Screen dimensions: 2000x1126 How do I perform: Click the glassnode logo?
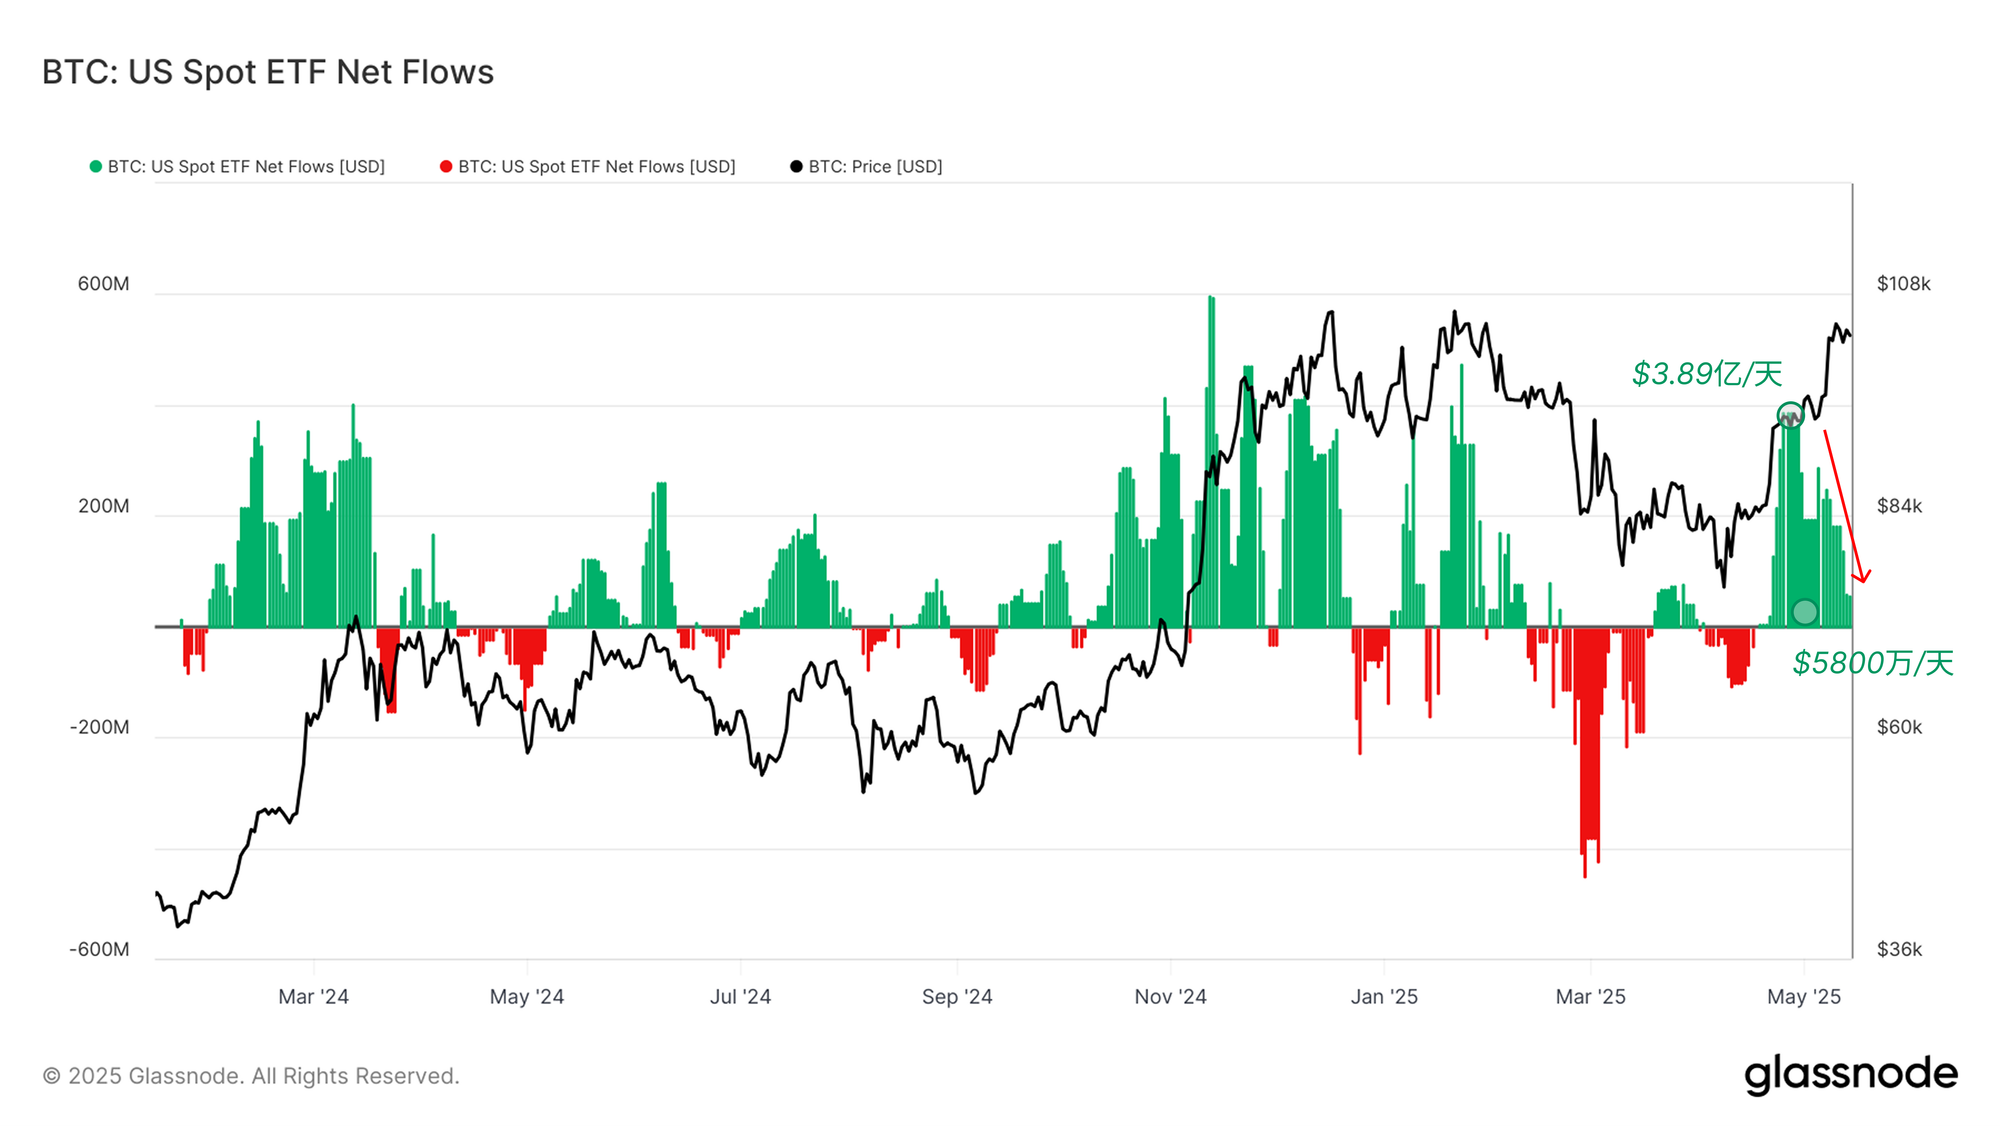[x=1851, y=1074]
